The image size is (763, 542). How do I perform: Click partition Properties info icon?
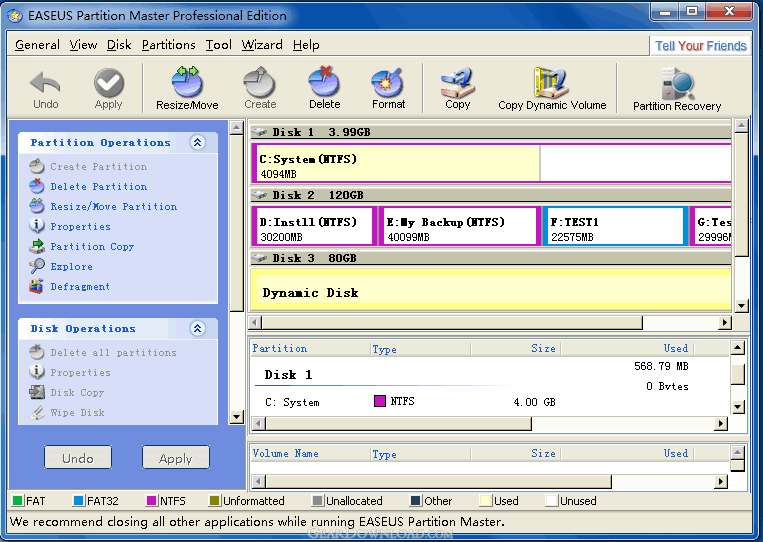coord(36,226)
